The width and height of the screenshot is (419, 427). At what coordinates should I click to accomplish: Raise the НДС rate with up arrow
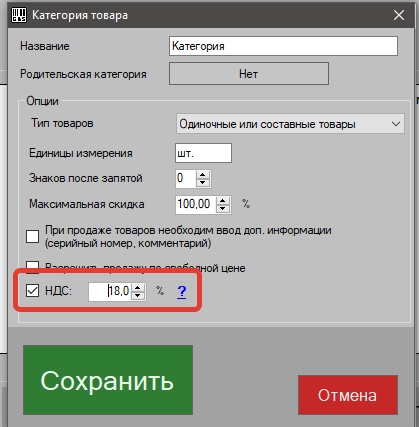tap(138, 288)
